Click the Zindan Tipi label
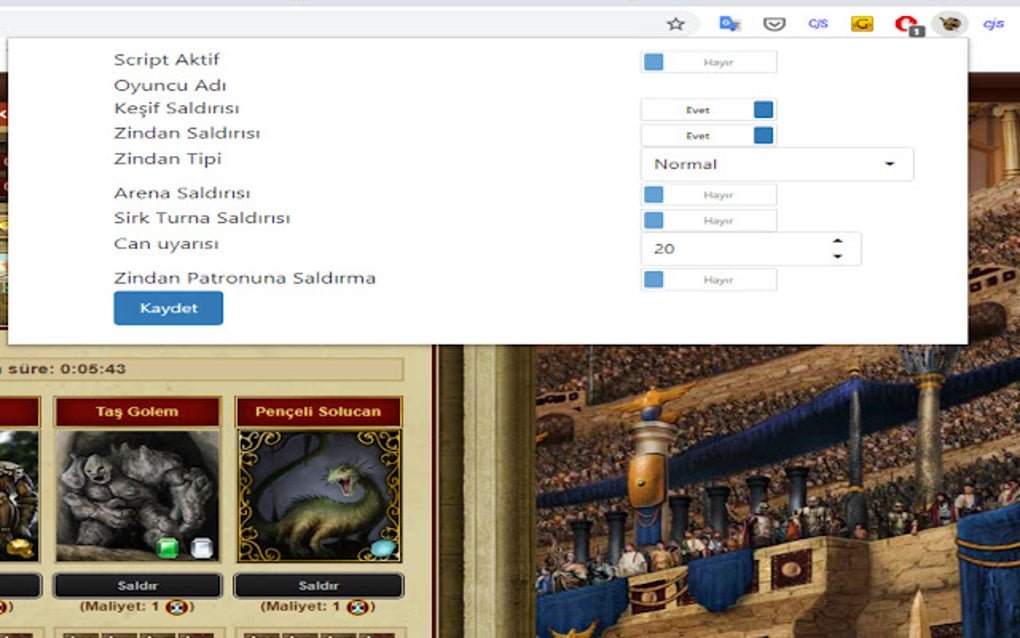The width and height of the screenshot is (1020, 638). point(168,159)
